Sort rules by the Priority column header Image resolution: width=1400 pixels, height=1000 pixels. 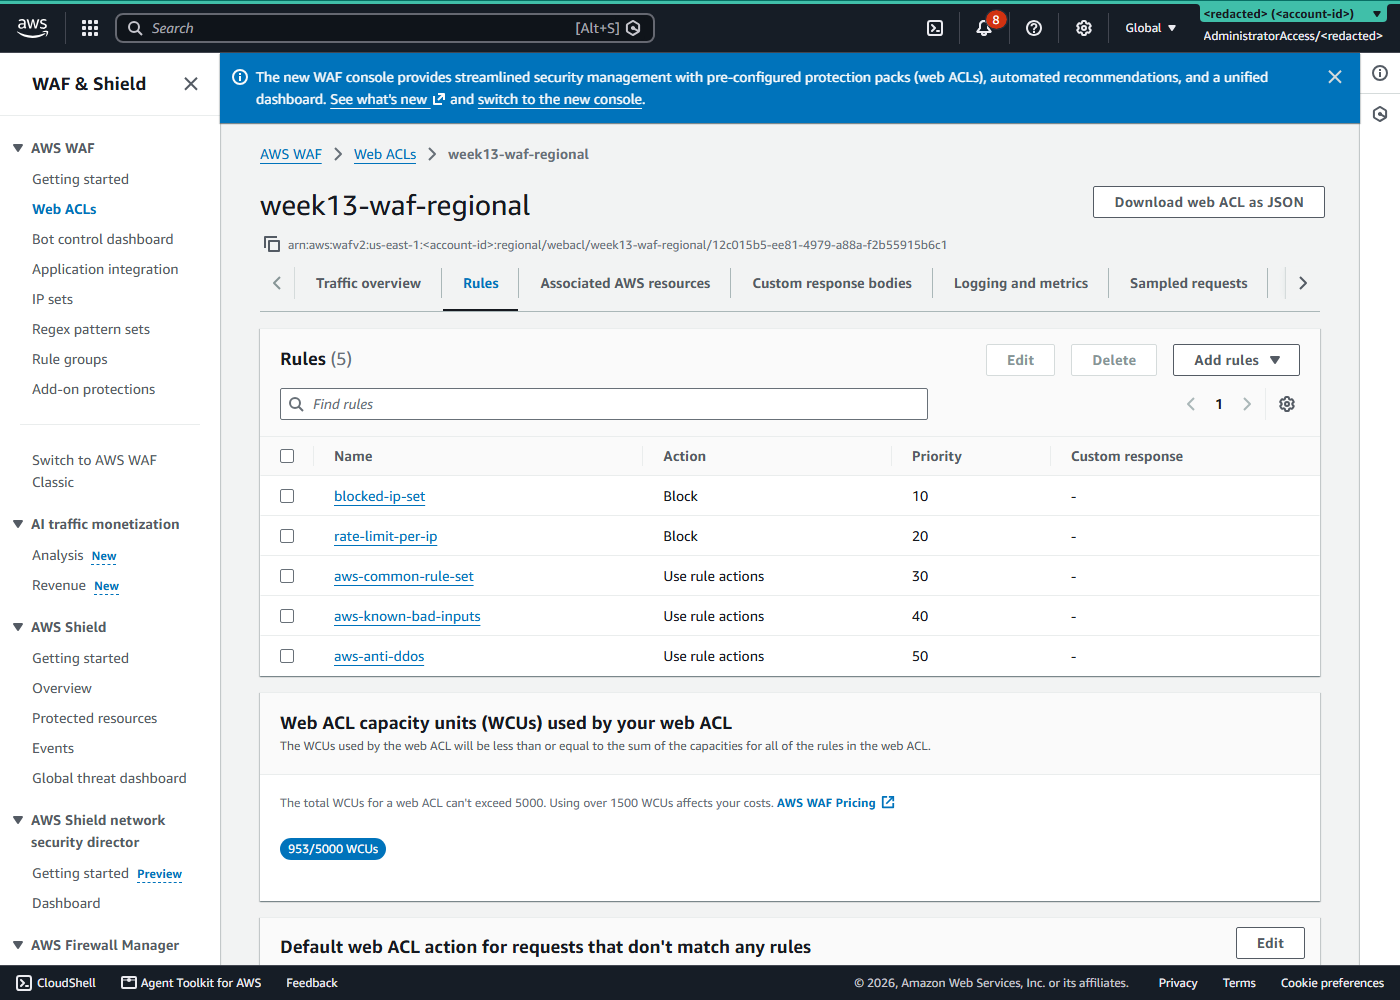pos(937,456)
